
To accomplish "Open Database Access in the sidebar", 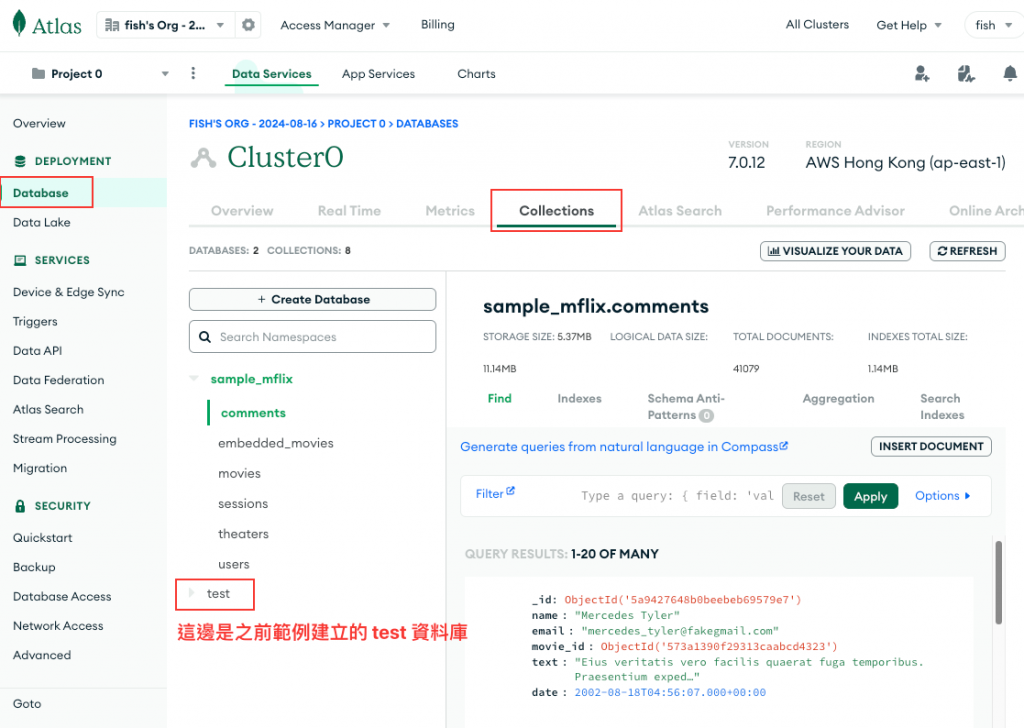I will click(62, 596).
